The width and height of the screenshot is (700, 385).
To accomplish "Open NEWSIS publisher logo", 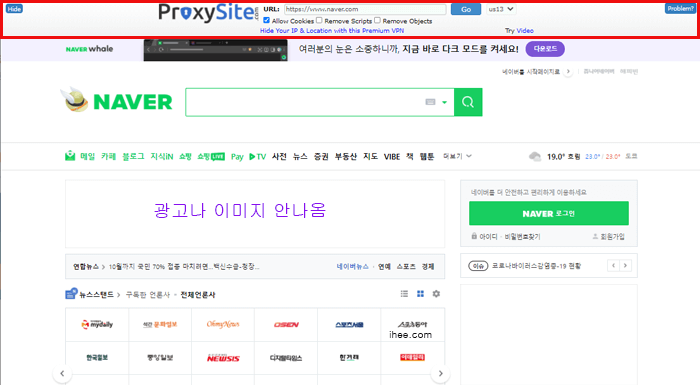I will tap(223, 358).
